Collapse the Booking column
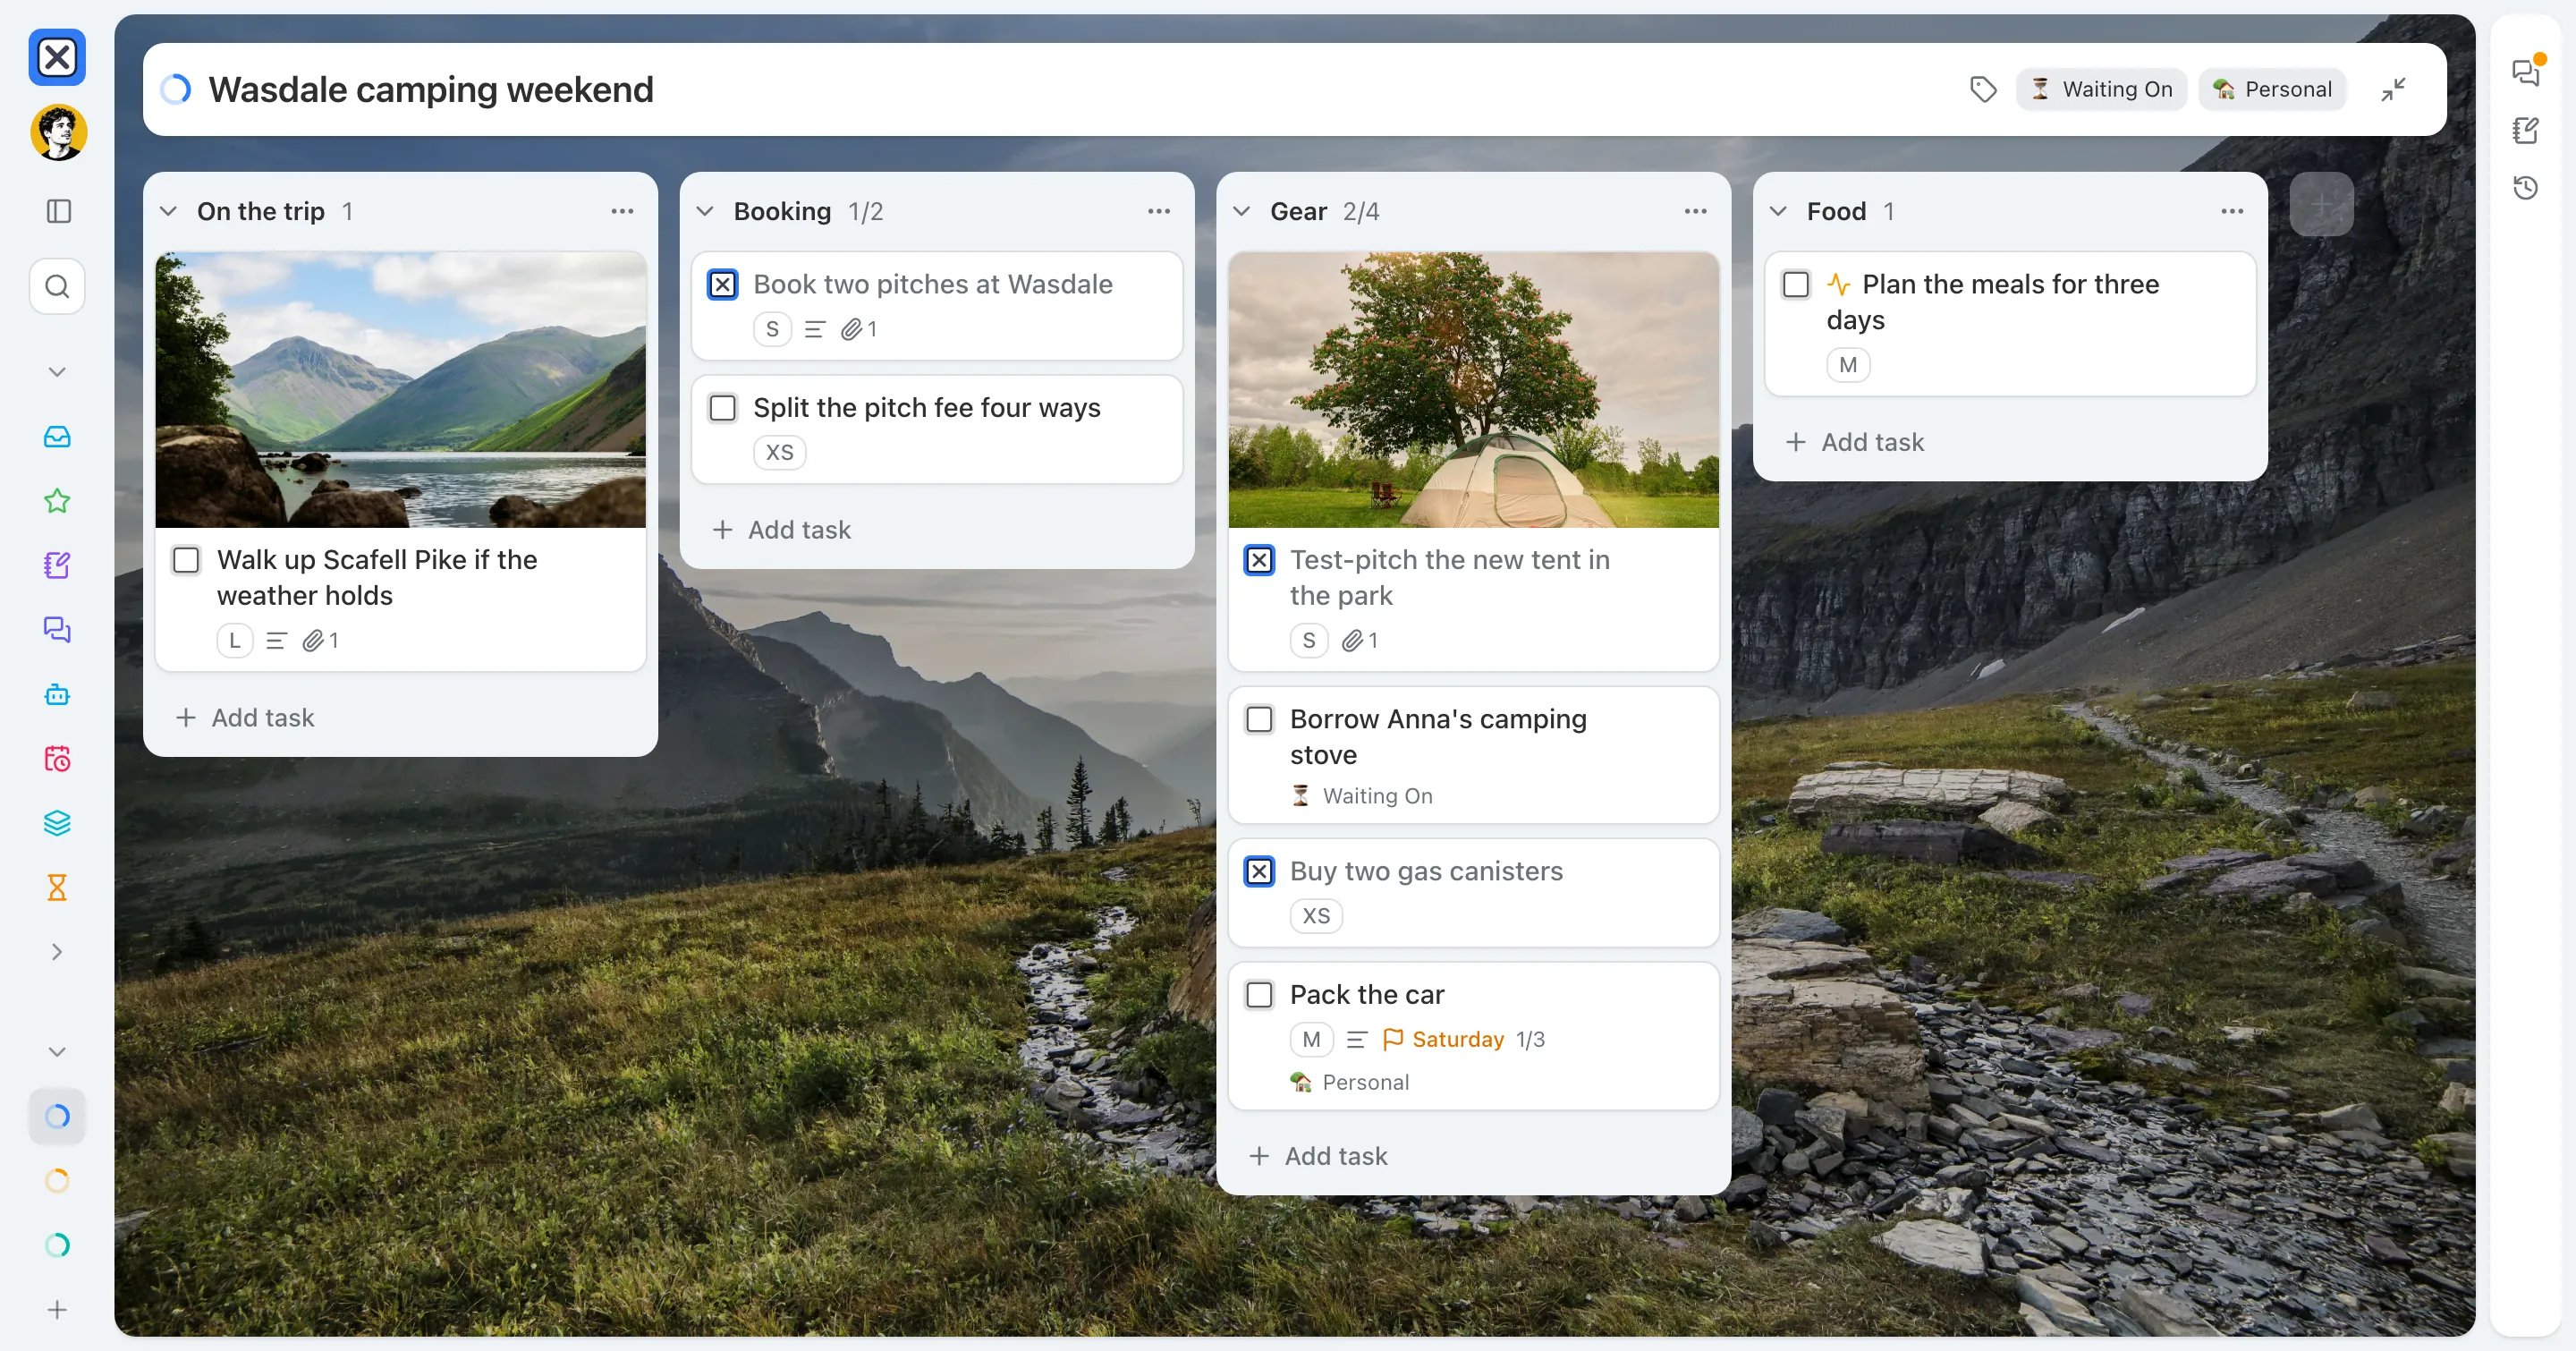This screenshot has height=1351, width=2576. coord(705,211)
